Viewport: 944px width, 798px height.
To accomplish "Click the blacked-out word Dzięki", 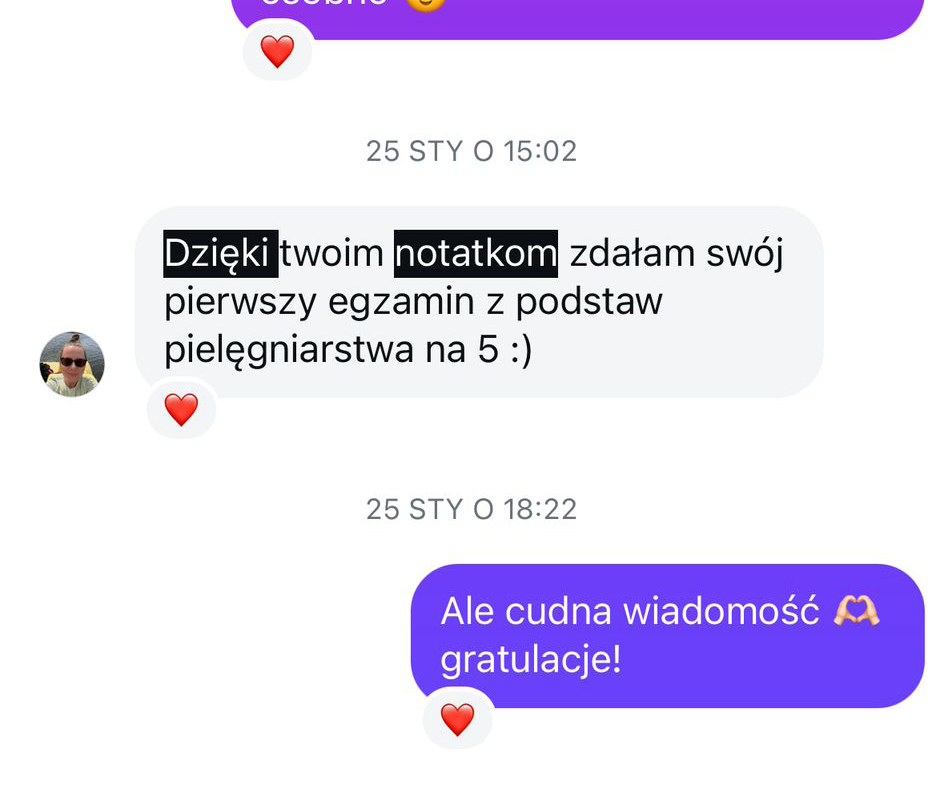I will tap(220, 254).
